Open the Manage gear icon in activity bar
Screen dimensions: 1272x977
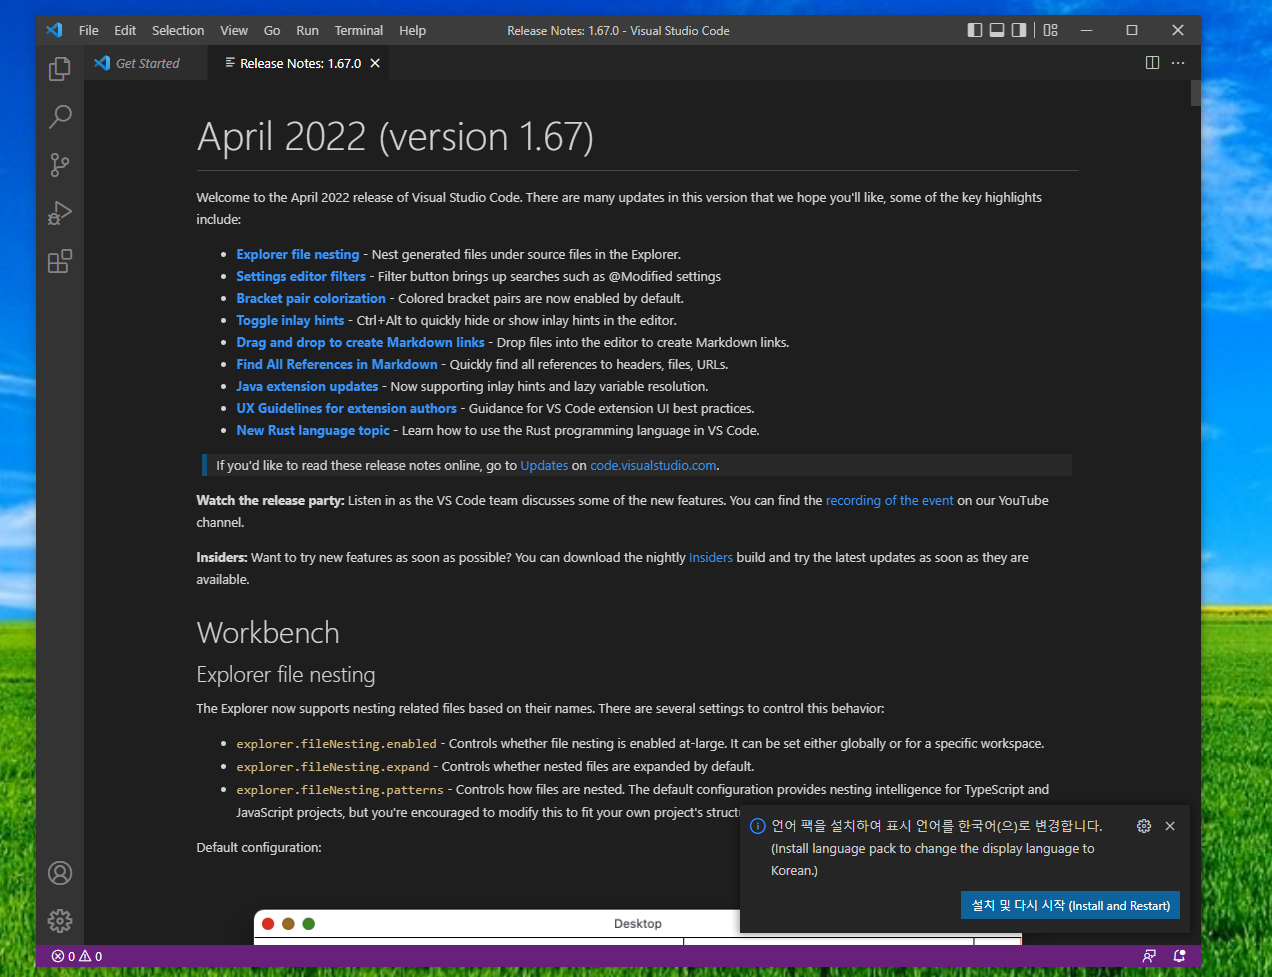(x=60, y=921)
